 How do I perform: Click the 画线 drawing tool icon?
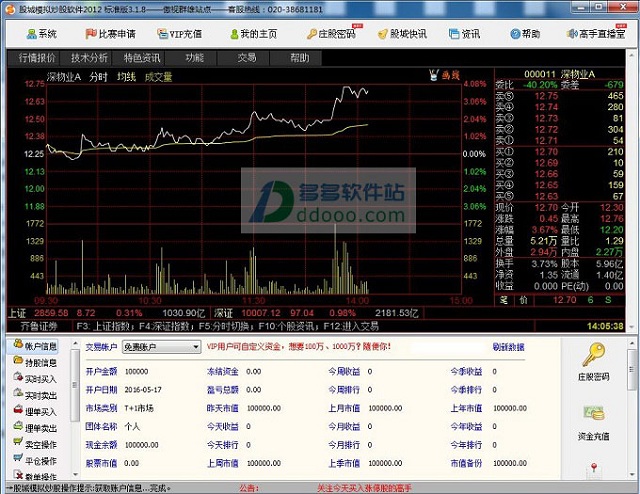pos(444,75)
